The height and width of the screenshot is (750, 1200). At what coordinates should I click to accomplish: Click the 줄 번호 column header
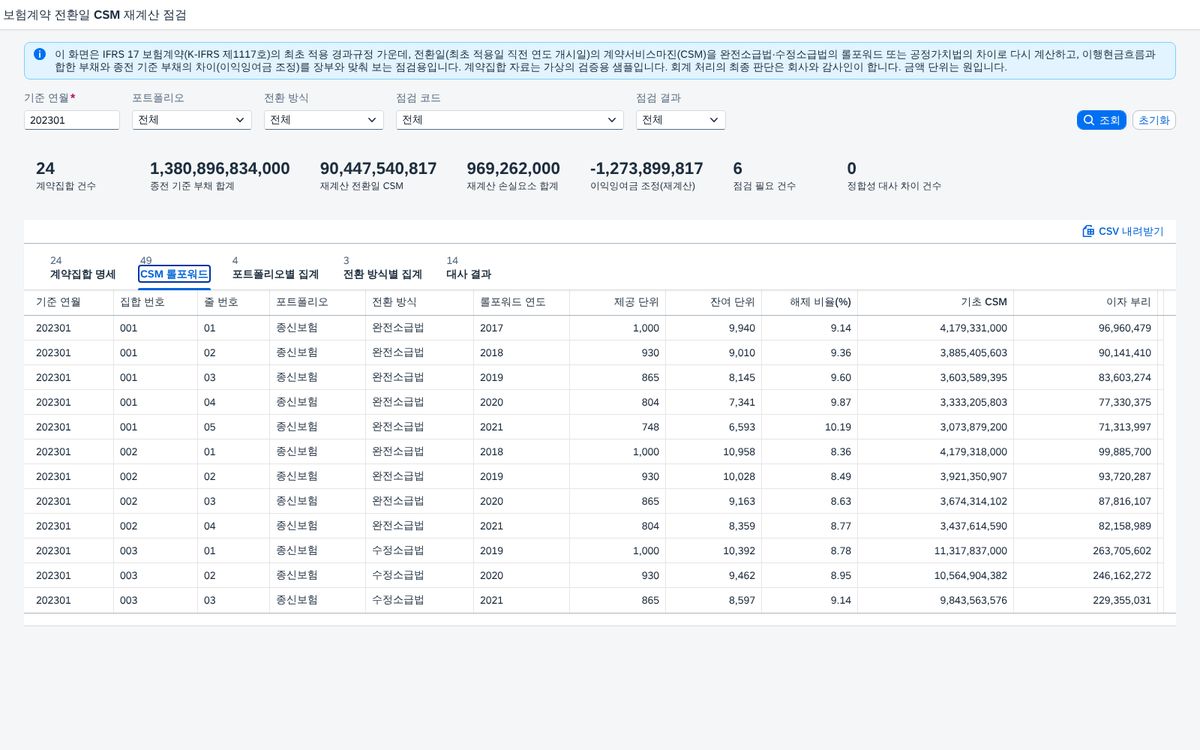click(233, 302)
